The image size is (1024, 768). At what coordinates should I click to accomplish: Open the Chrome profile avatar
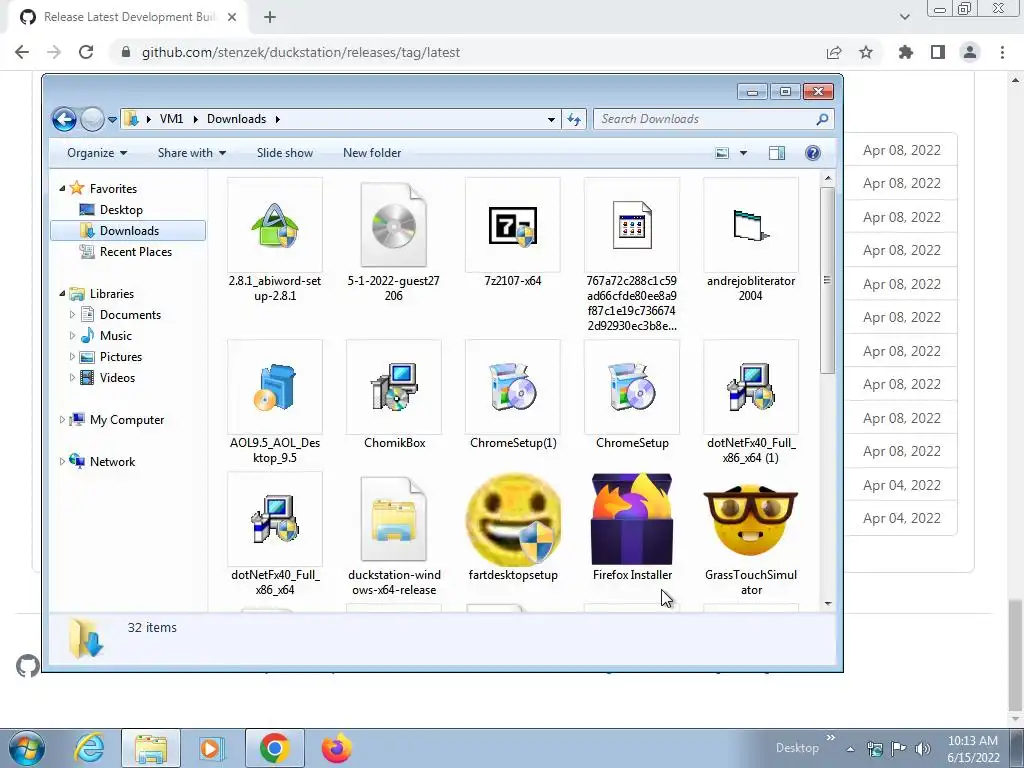pos(970,52)
